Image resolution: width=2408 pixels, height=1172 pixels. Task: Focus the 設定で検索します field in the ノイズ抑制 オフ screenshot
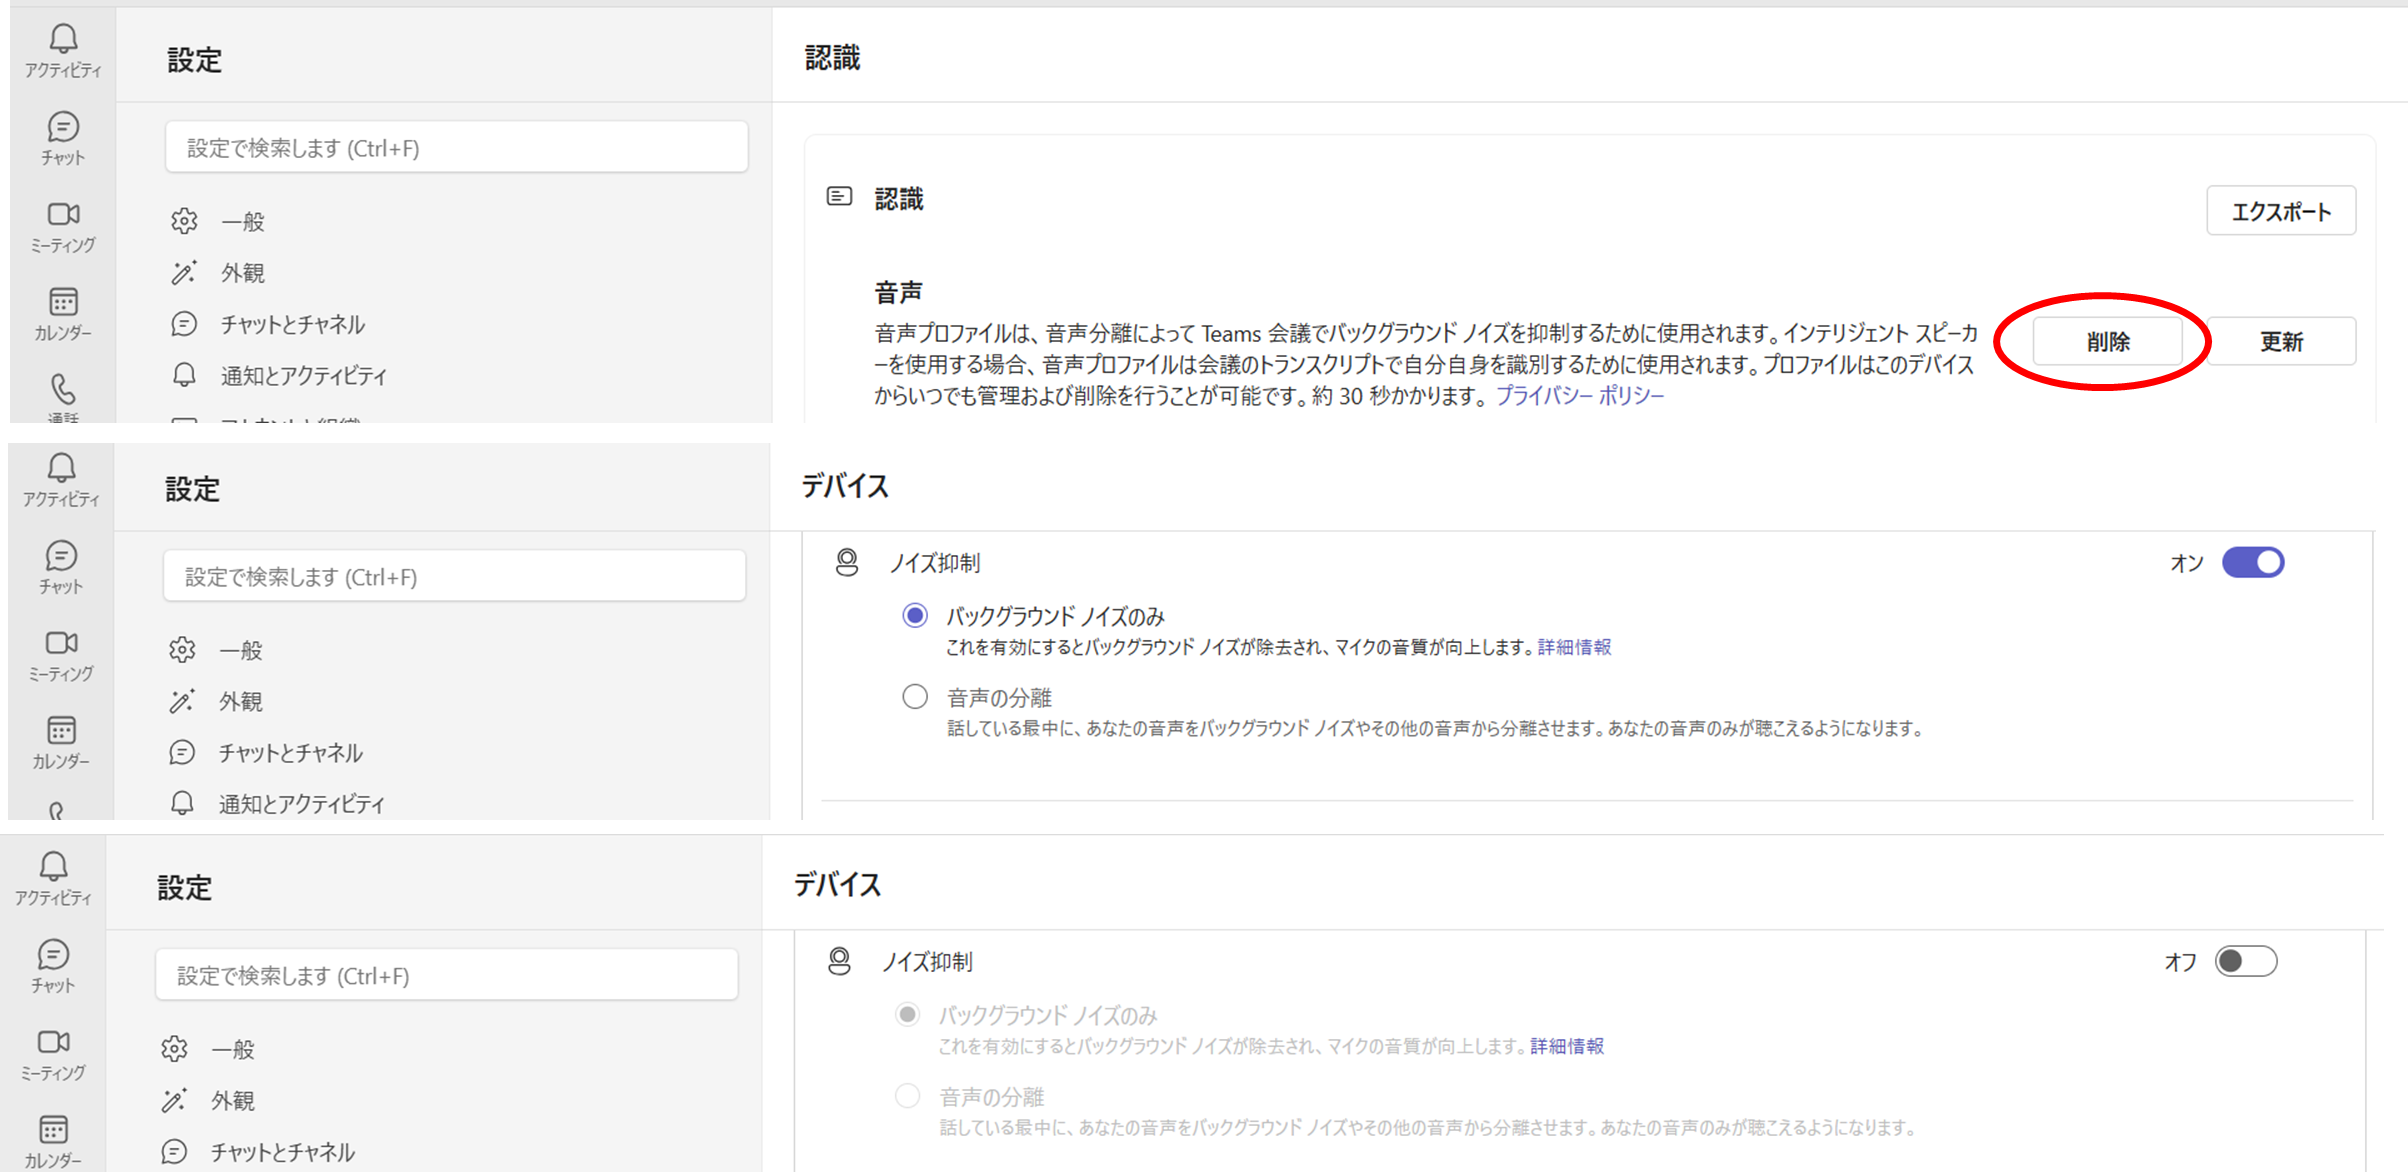tap(447, 975)
